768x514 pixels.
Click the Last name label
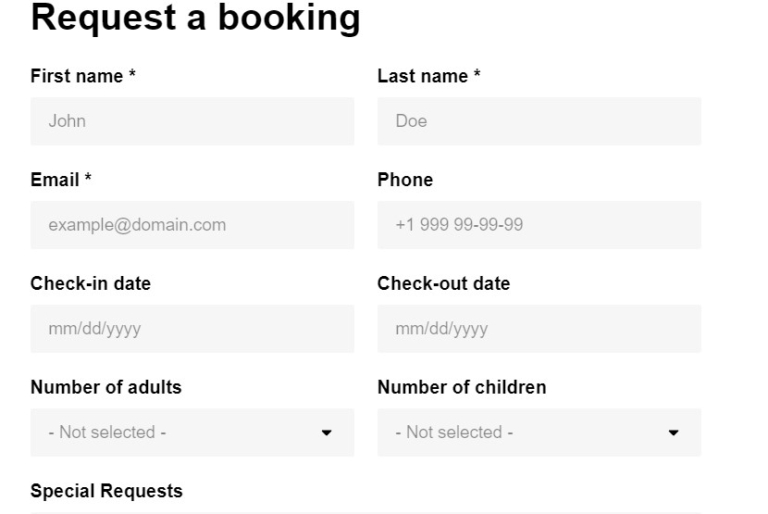coord(429,76)
